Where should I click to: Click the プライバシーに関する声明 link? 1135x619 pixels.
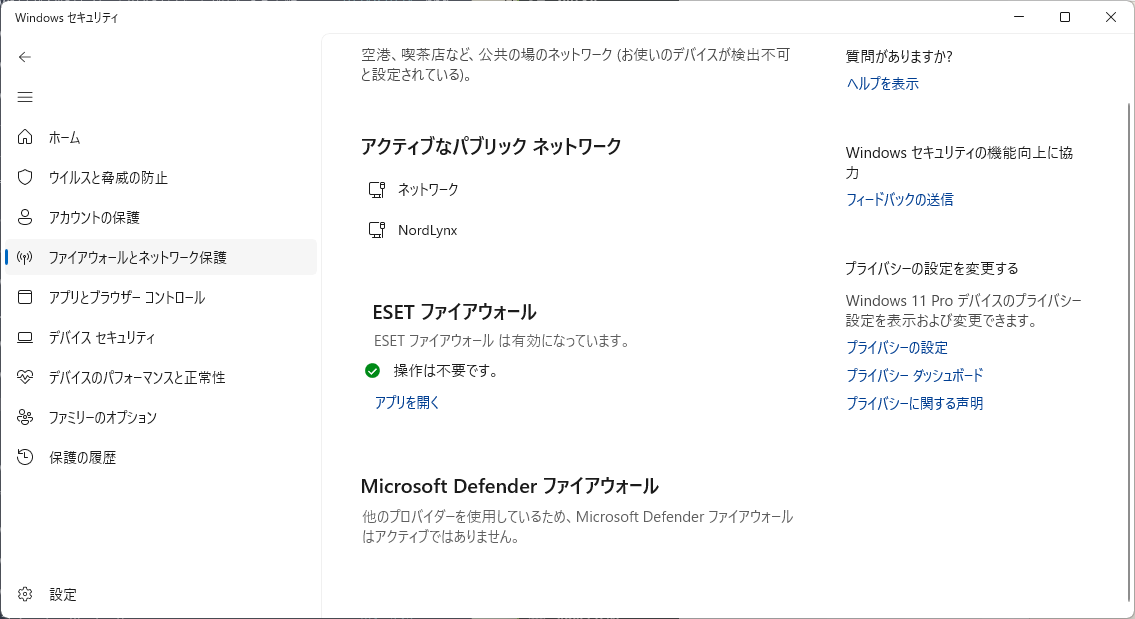pos(914,404)
